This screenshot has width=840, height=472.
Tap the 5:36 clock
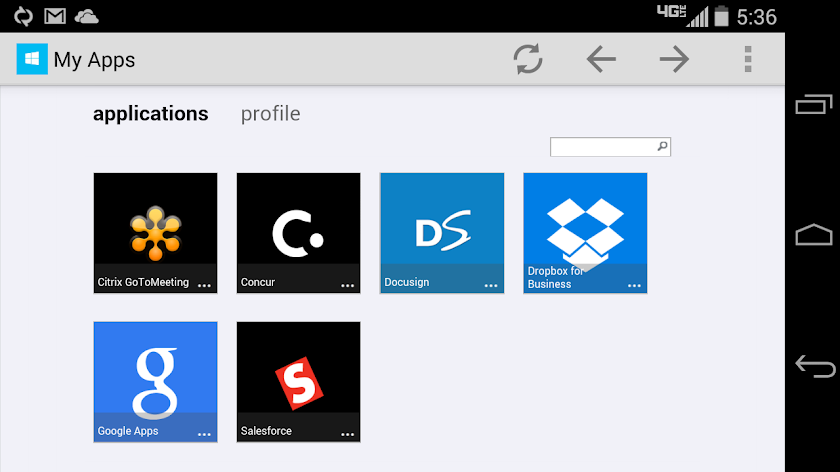click(756, 17)
